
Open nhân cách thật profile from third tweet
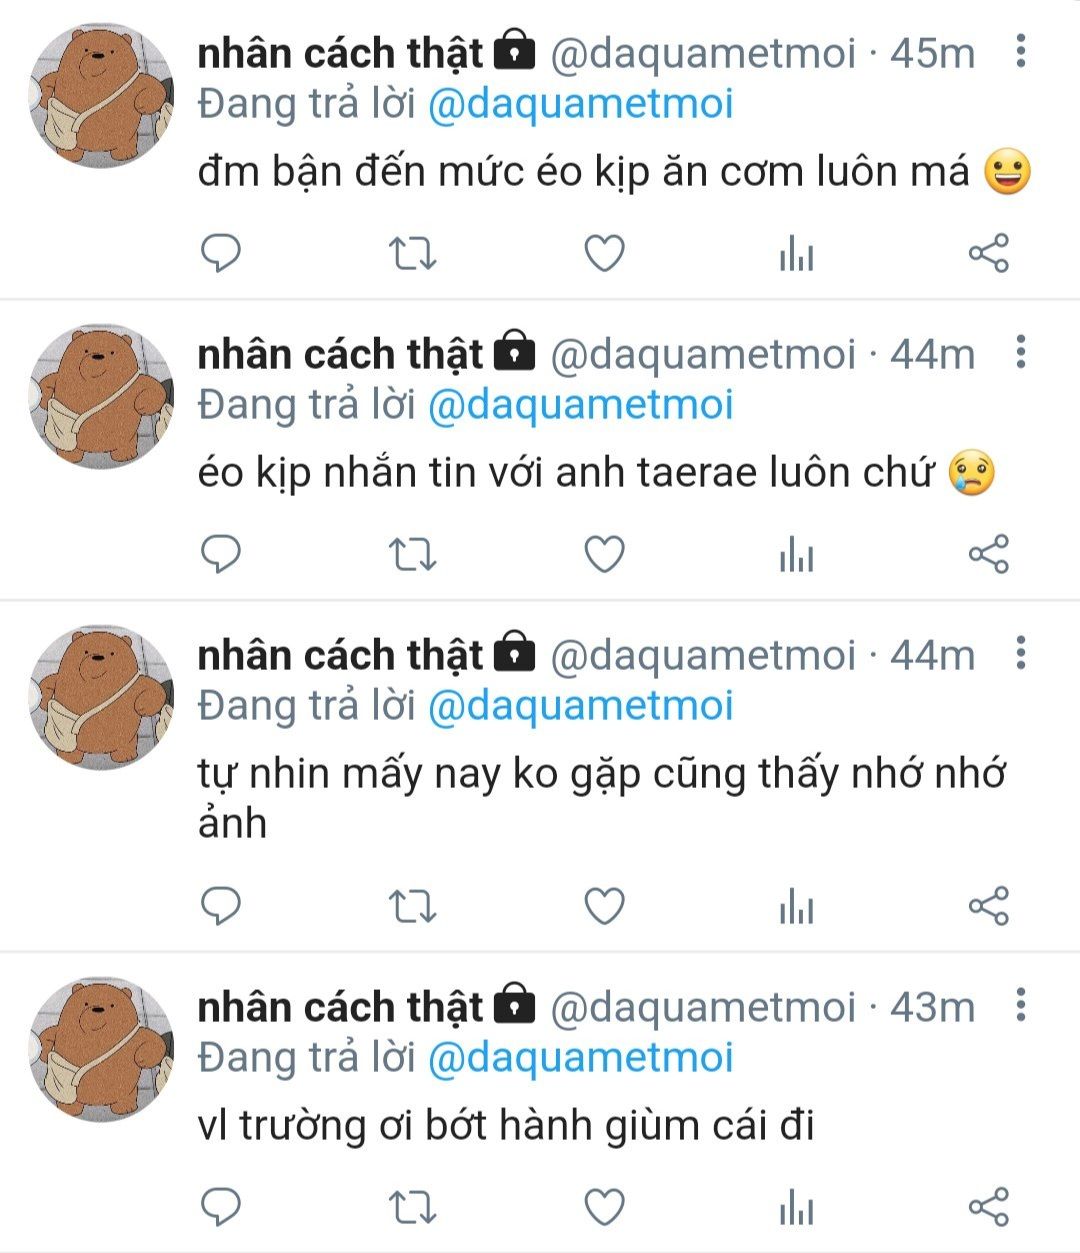pyautogui.click(x=340, y=655)
